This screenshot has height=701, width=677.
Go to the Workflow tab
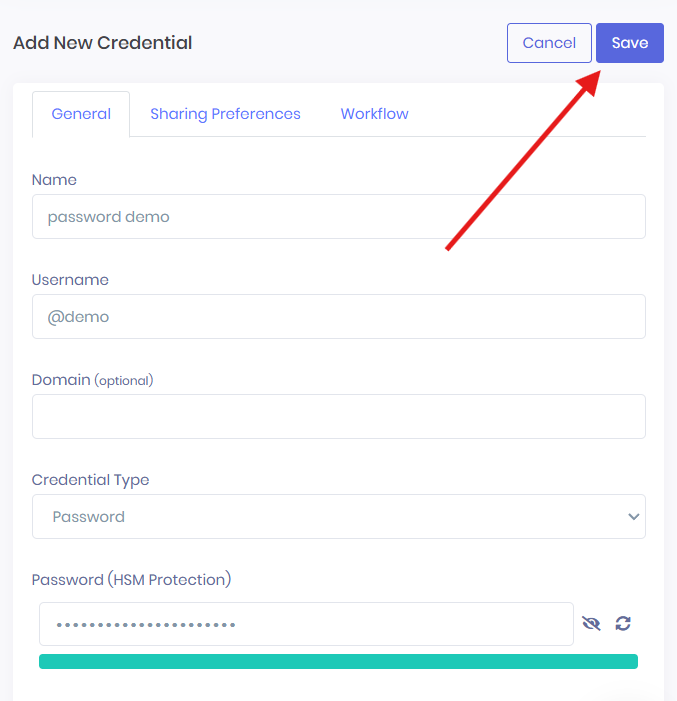point(374,114)
